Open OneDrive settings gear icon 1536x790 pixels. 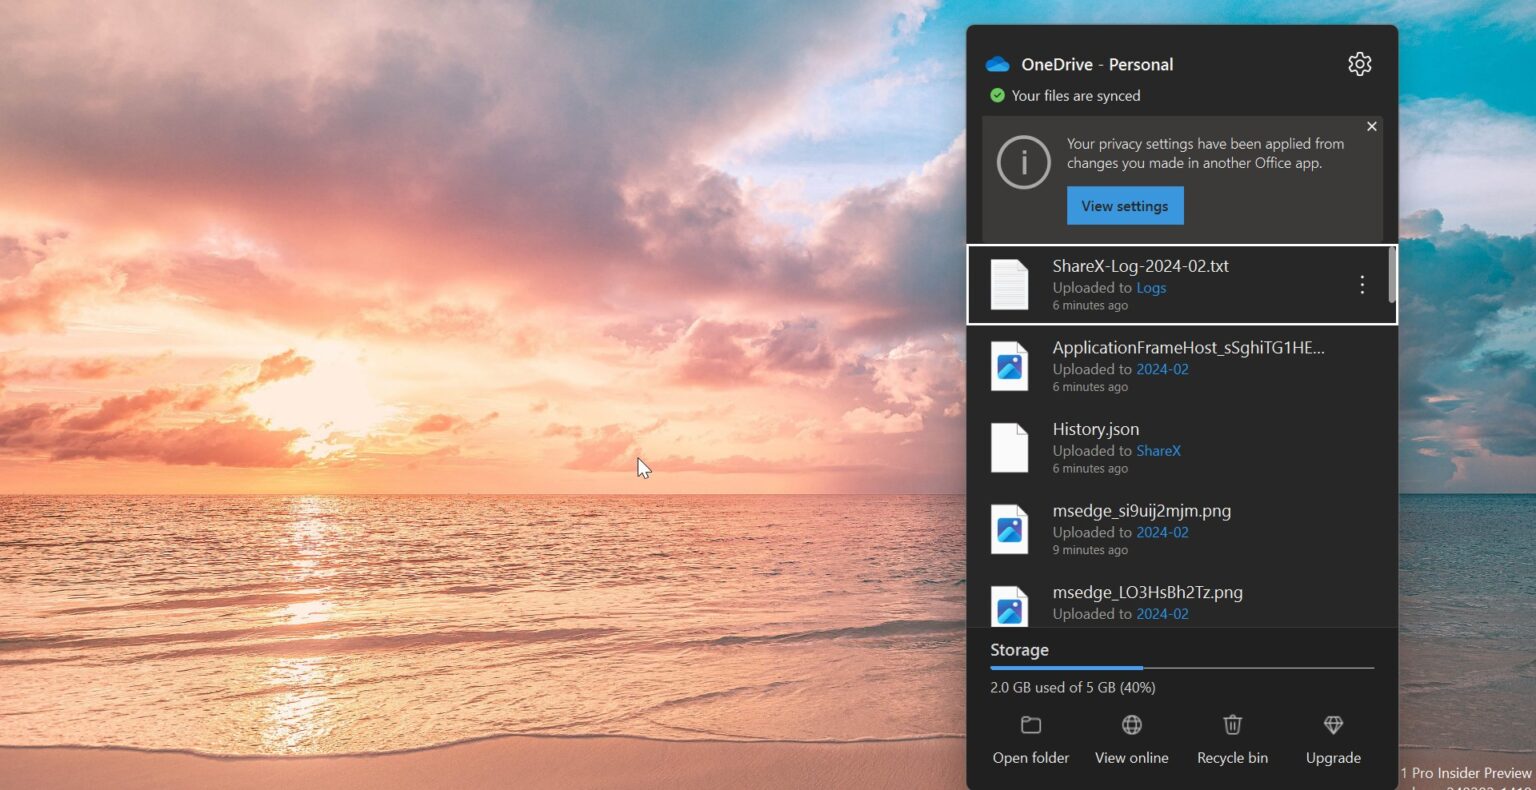point(1359,64)
